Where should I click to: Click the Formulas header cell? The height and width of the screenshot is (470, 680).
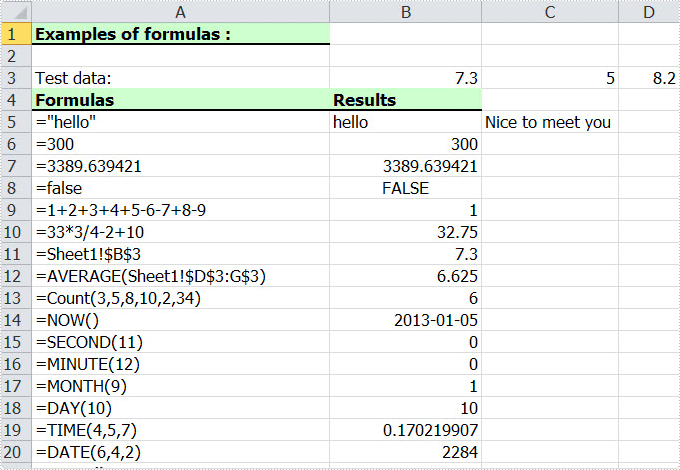tap(180, 100)
